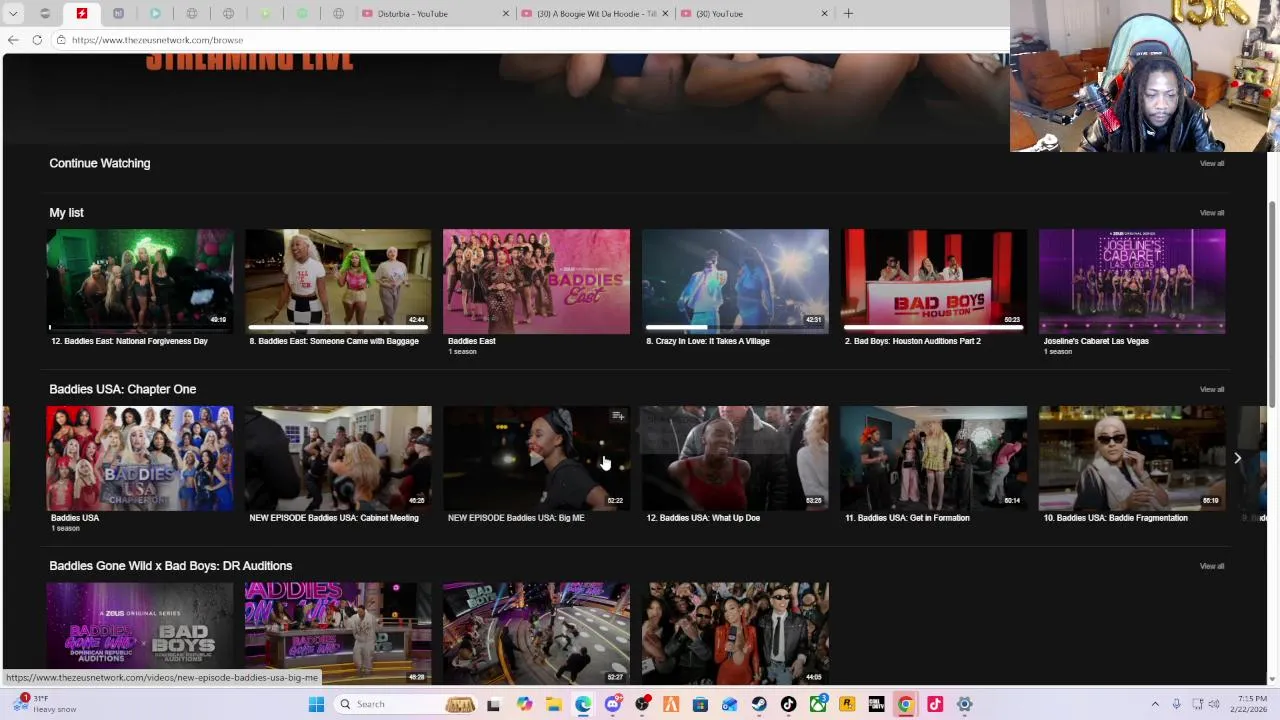1280x720 pixels.
Task: Open the pink TikTok Studio taskbar icon
Action: tap(935, 704)
